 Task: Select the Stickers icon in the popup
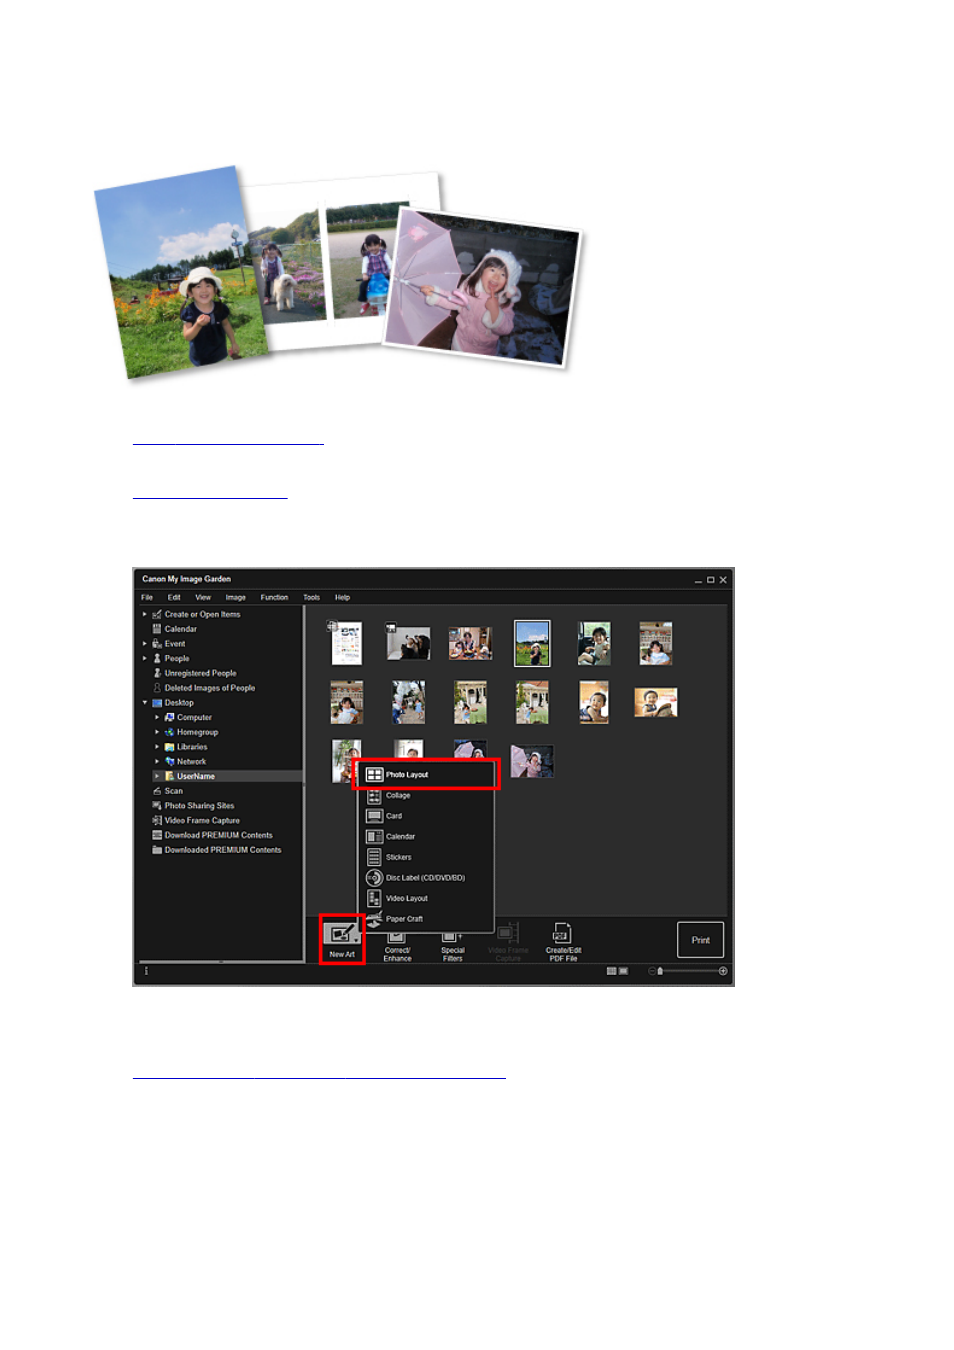point(374,857)
